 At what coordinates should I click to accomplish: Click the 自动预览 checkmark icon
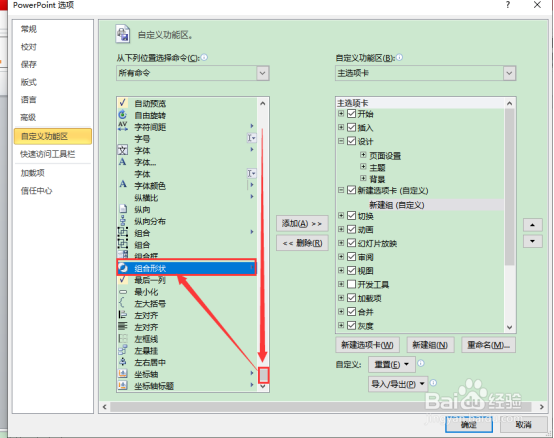(x=122, y=103)
